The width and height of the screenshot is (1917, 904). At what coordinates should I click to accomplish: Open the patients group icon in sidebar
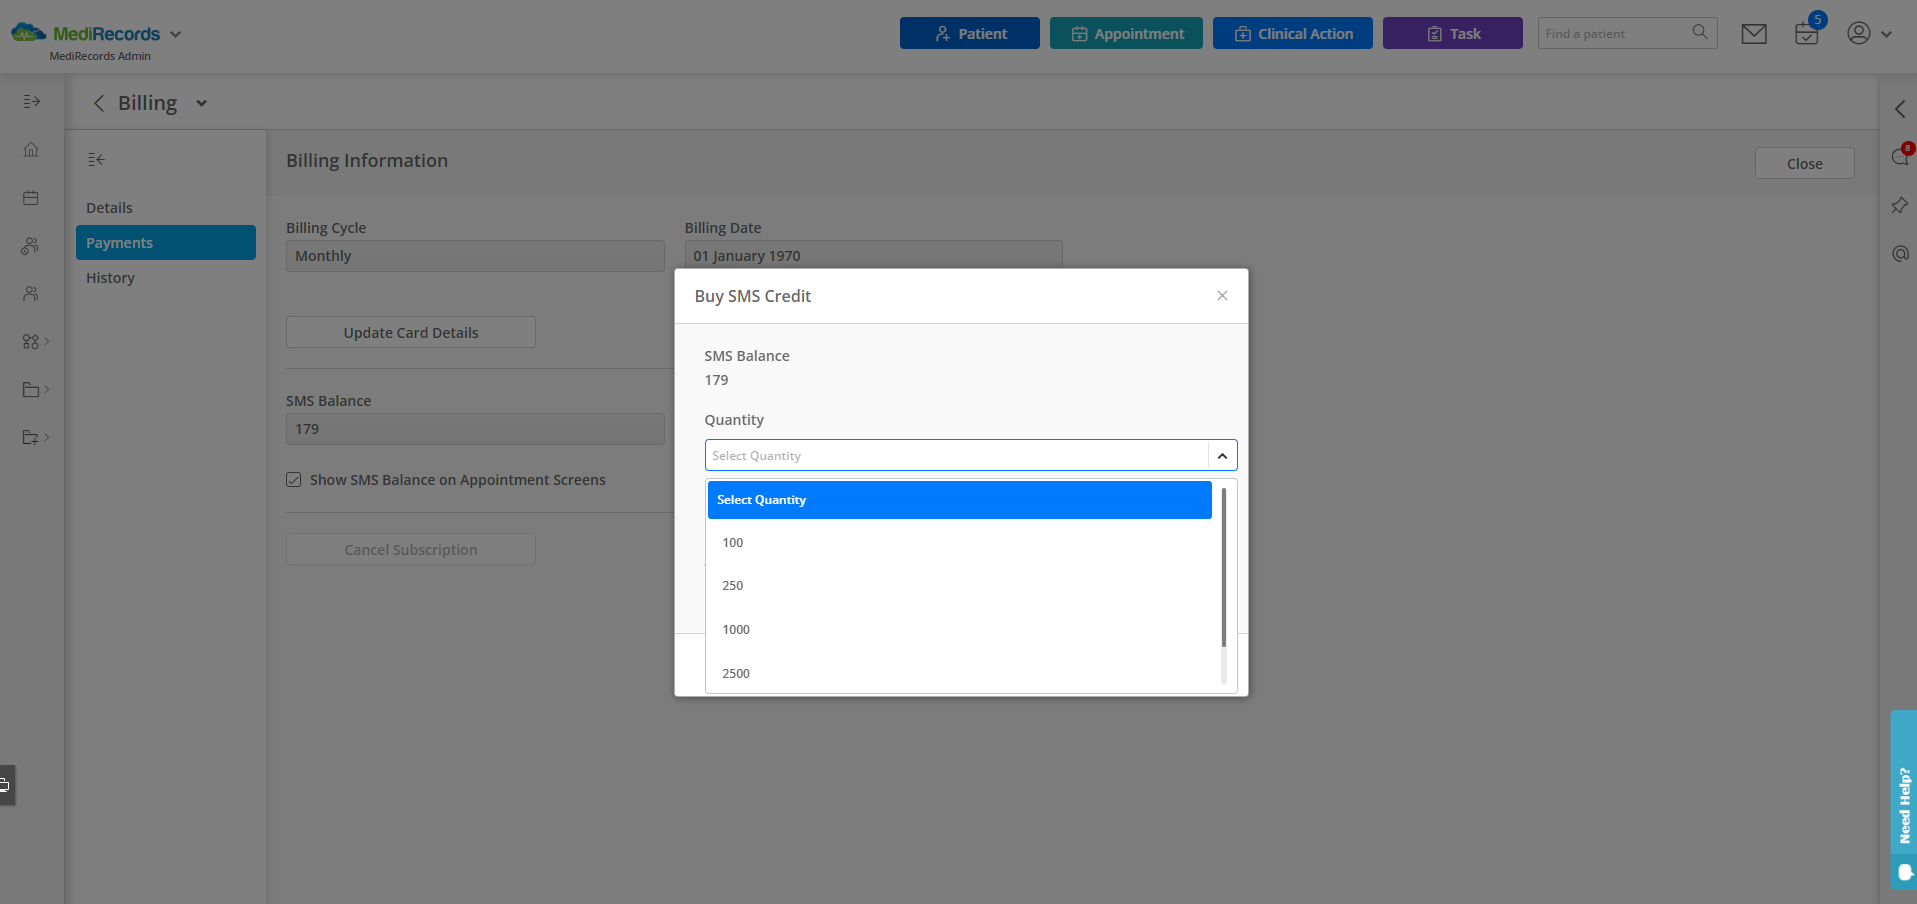pyautogui.click(x=31, y=245)
